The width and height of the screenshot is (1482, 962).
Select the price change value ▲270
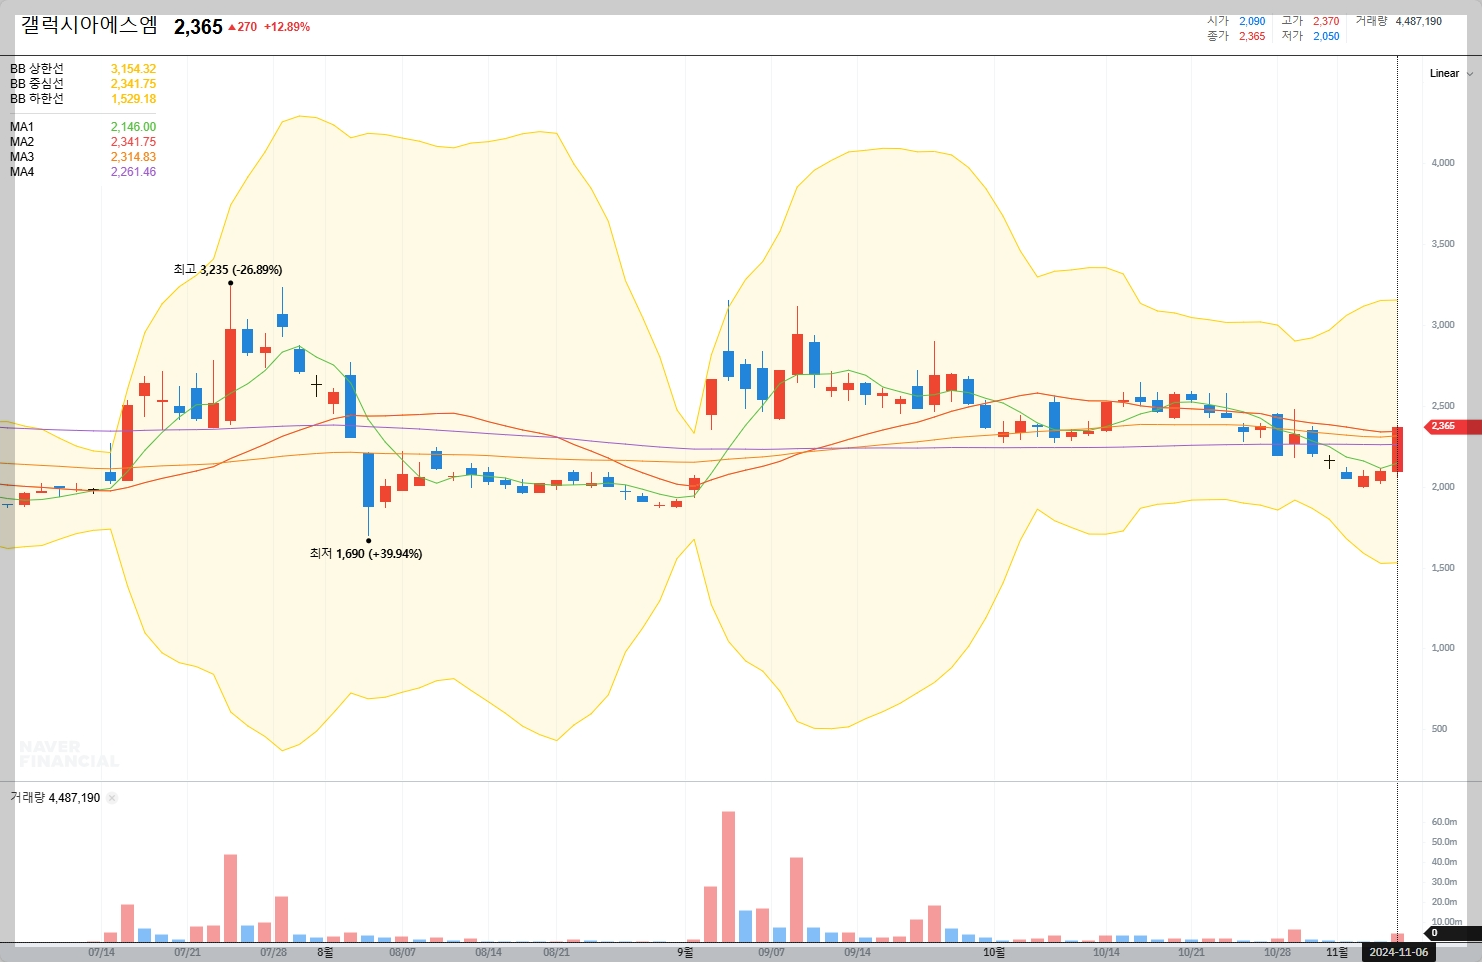pyautogui.click(x=242, y=27)
